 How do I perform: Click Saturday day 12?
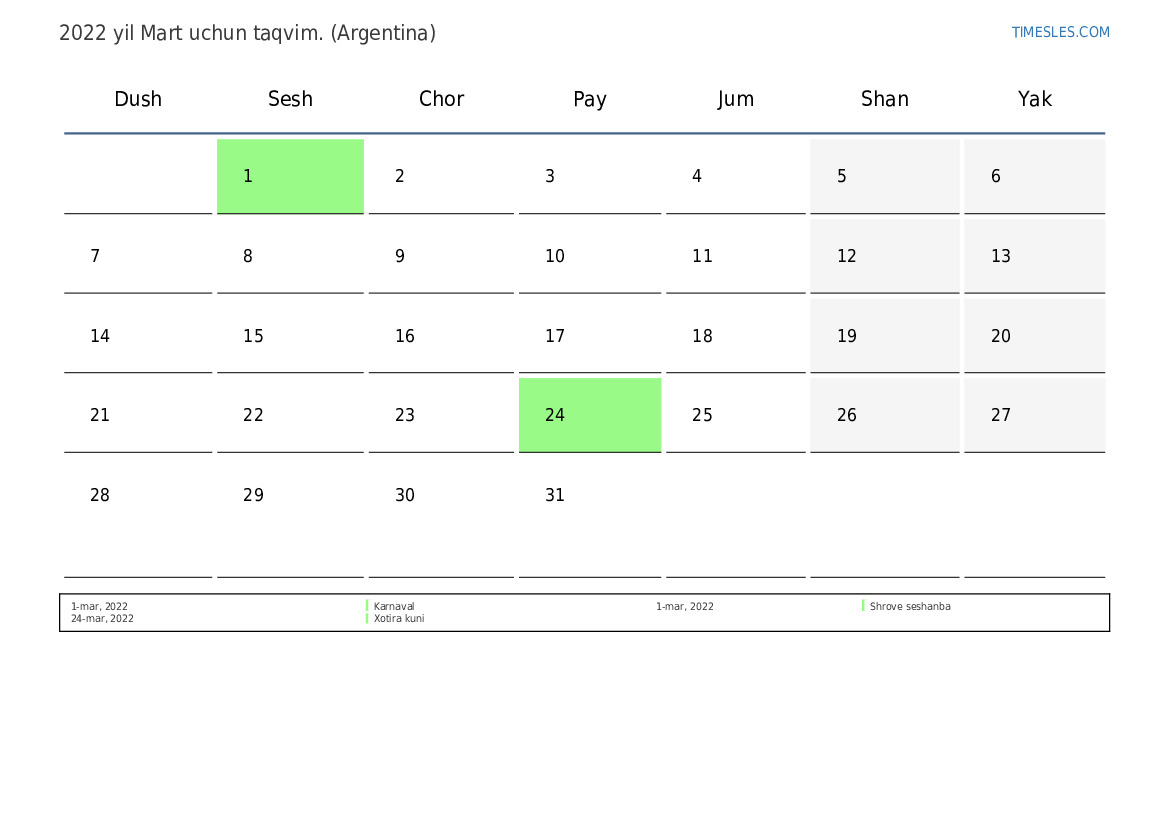tap(885, 256)
